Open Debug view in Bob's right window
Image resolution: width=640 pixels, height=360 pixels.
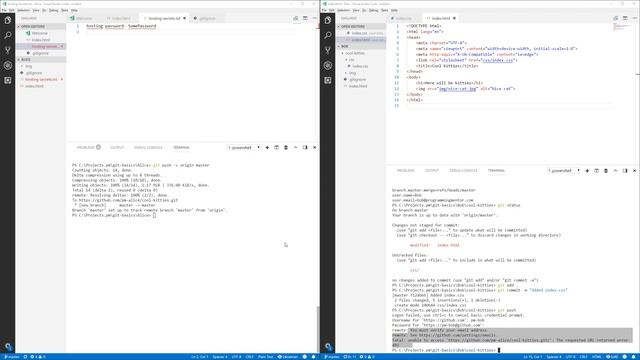pos(328,65)
